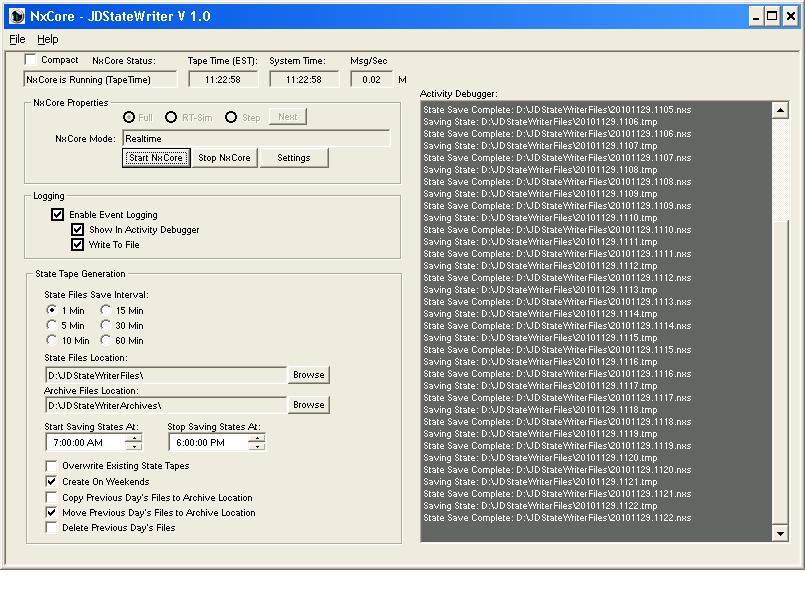Open the Help menu
Viewport: 805px width, 600px height.
click(48, 39)
